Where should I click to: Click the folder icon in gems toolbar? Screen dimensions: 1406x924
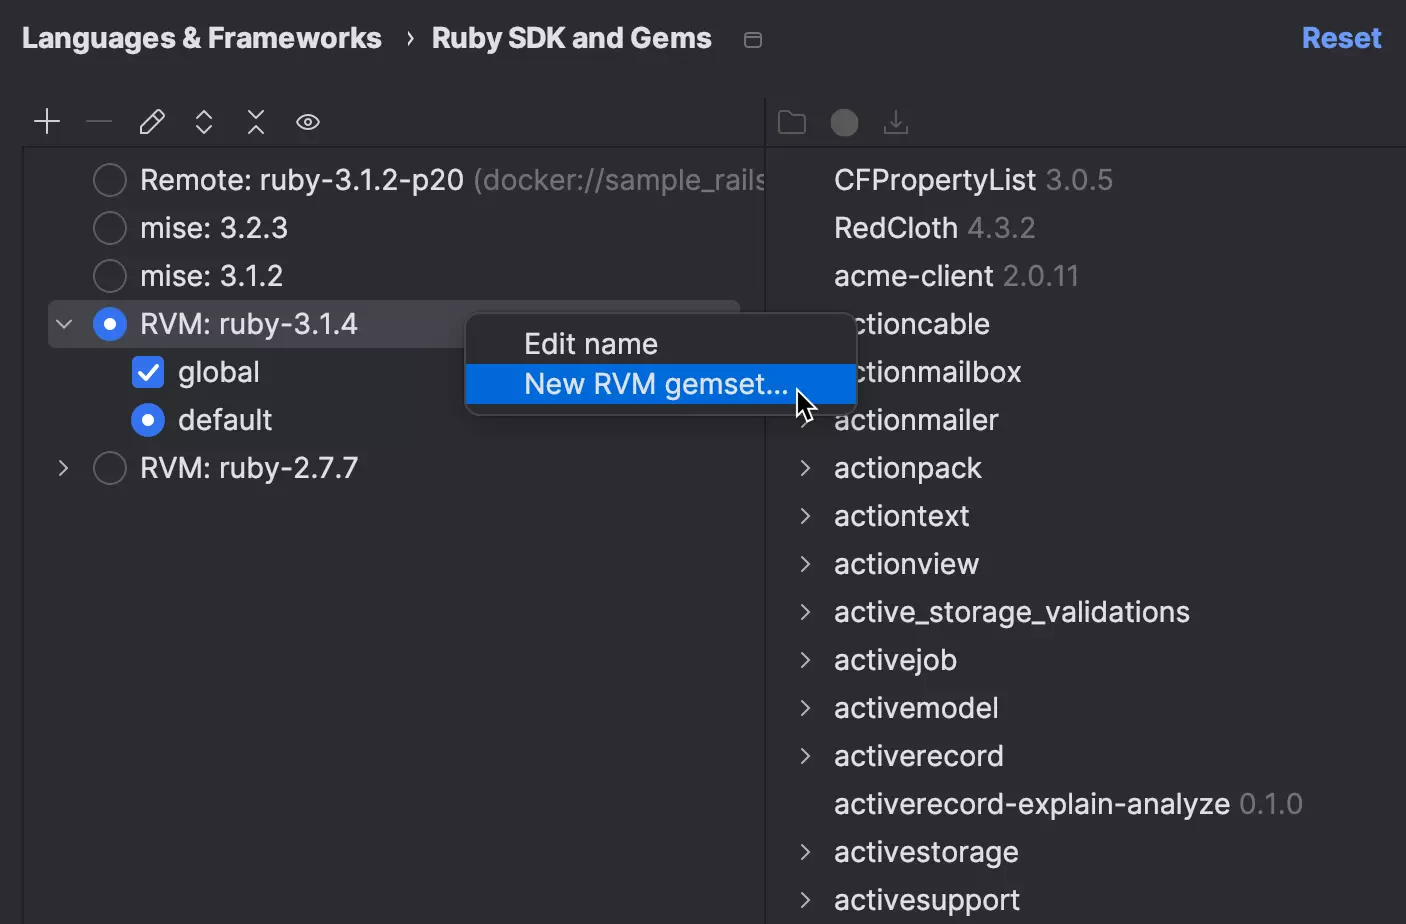tap(792, 122)
